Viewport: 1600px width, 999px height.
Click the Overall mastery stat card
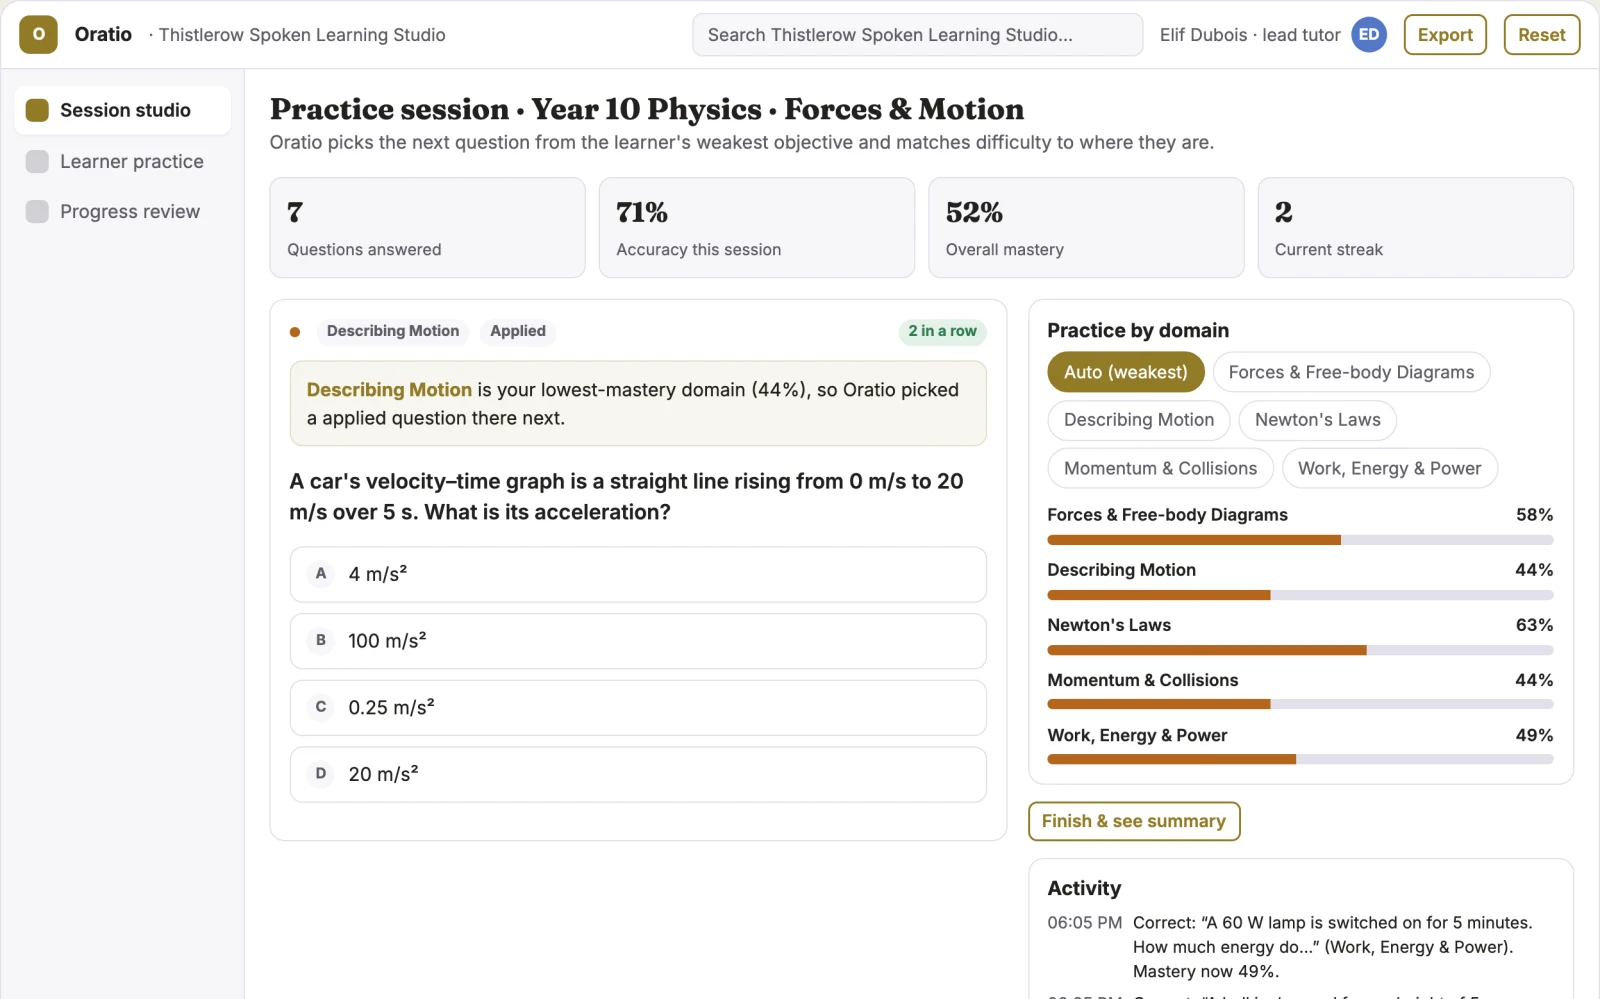pyautogui.click(x=1086, y=228)
